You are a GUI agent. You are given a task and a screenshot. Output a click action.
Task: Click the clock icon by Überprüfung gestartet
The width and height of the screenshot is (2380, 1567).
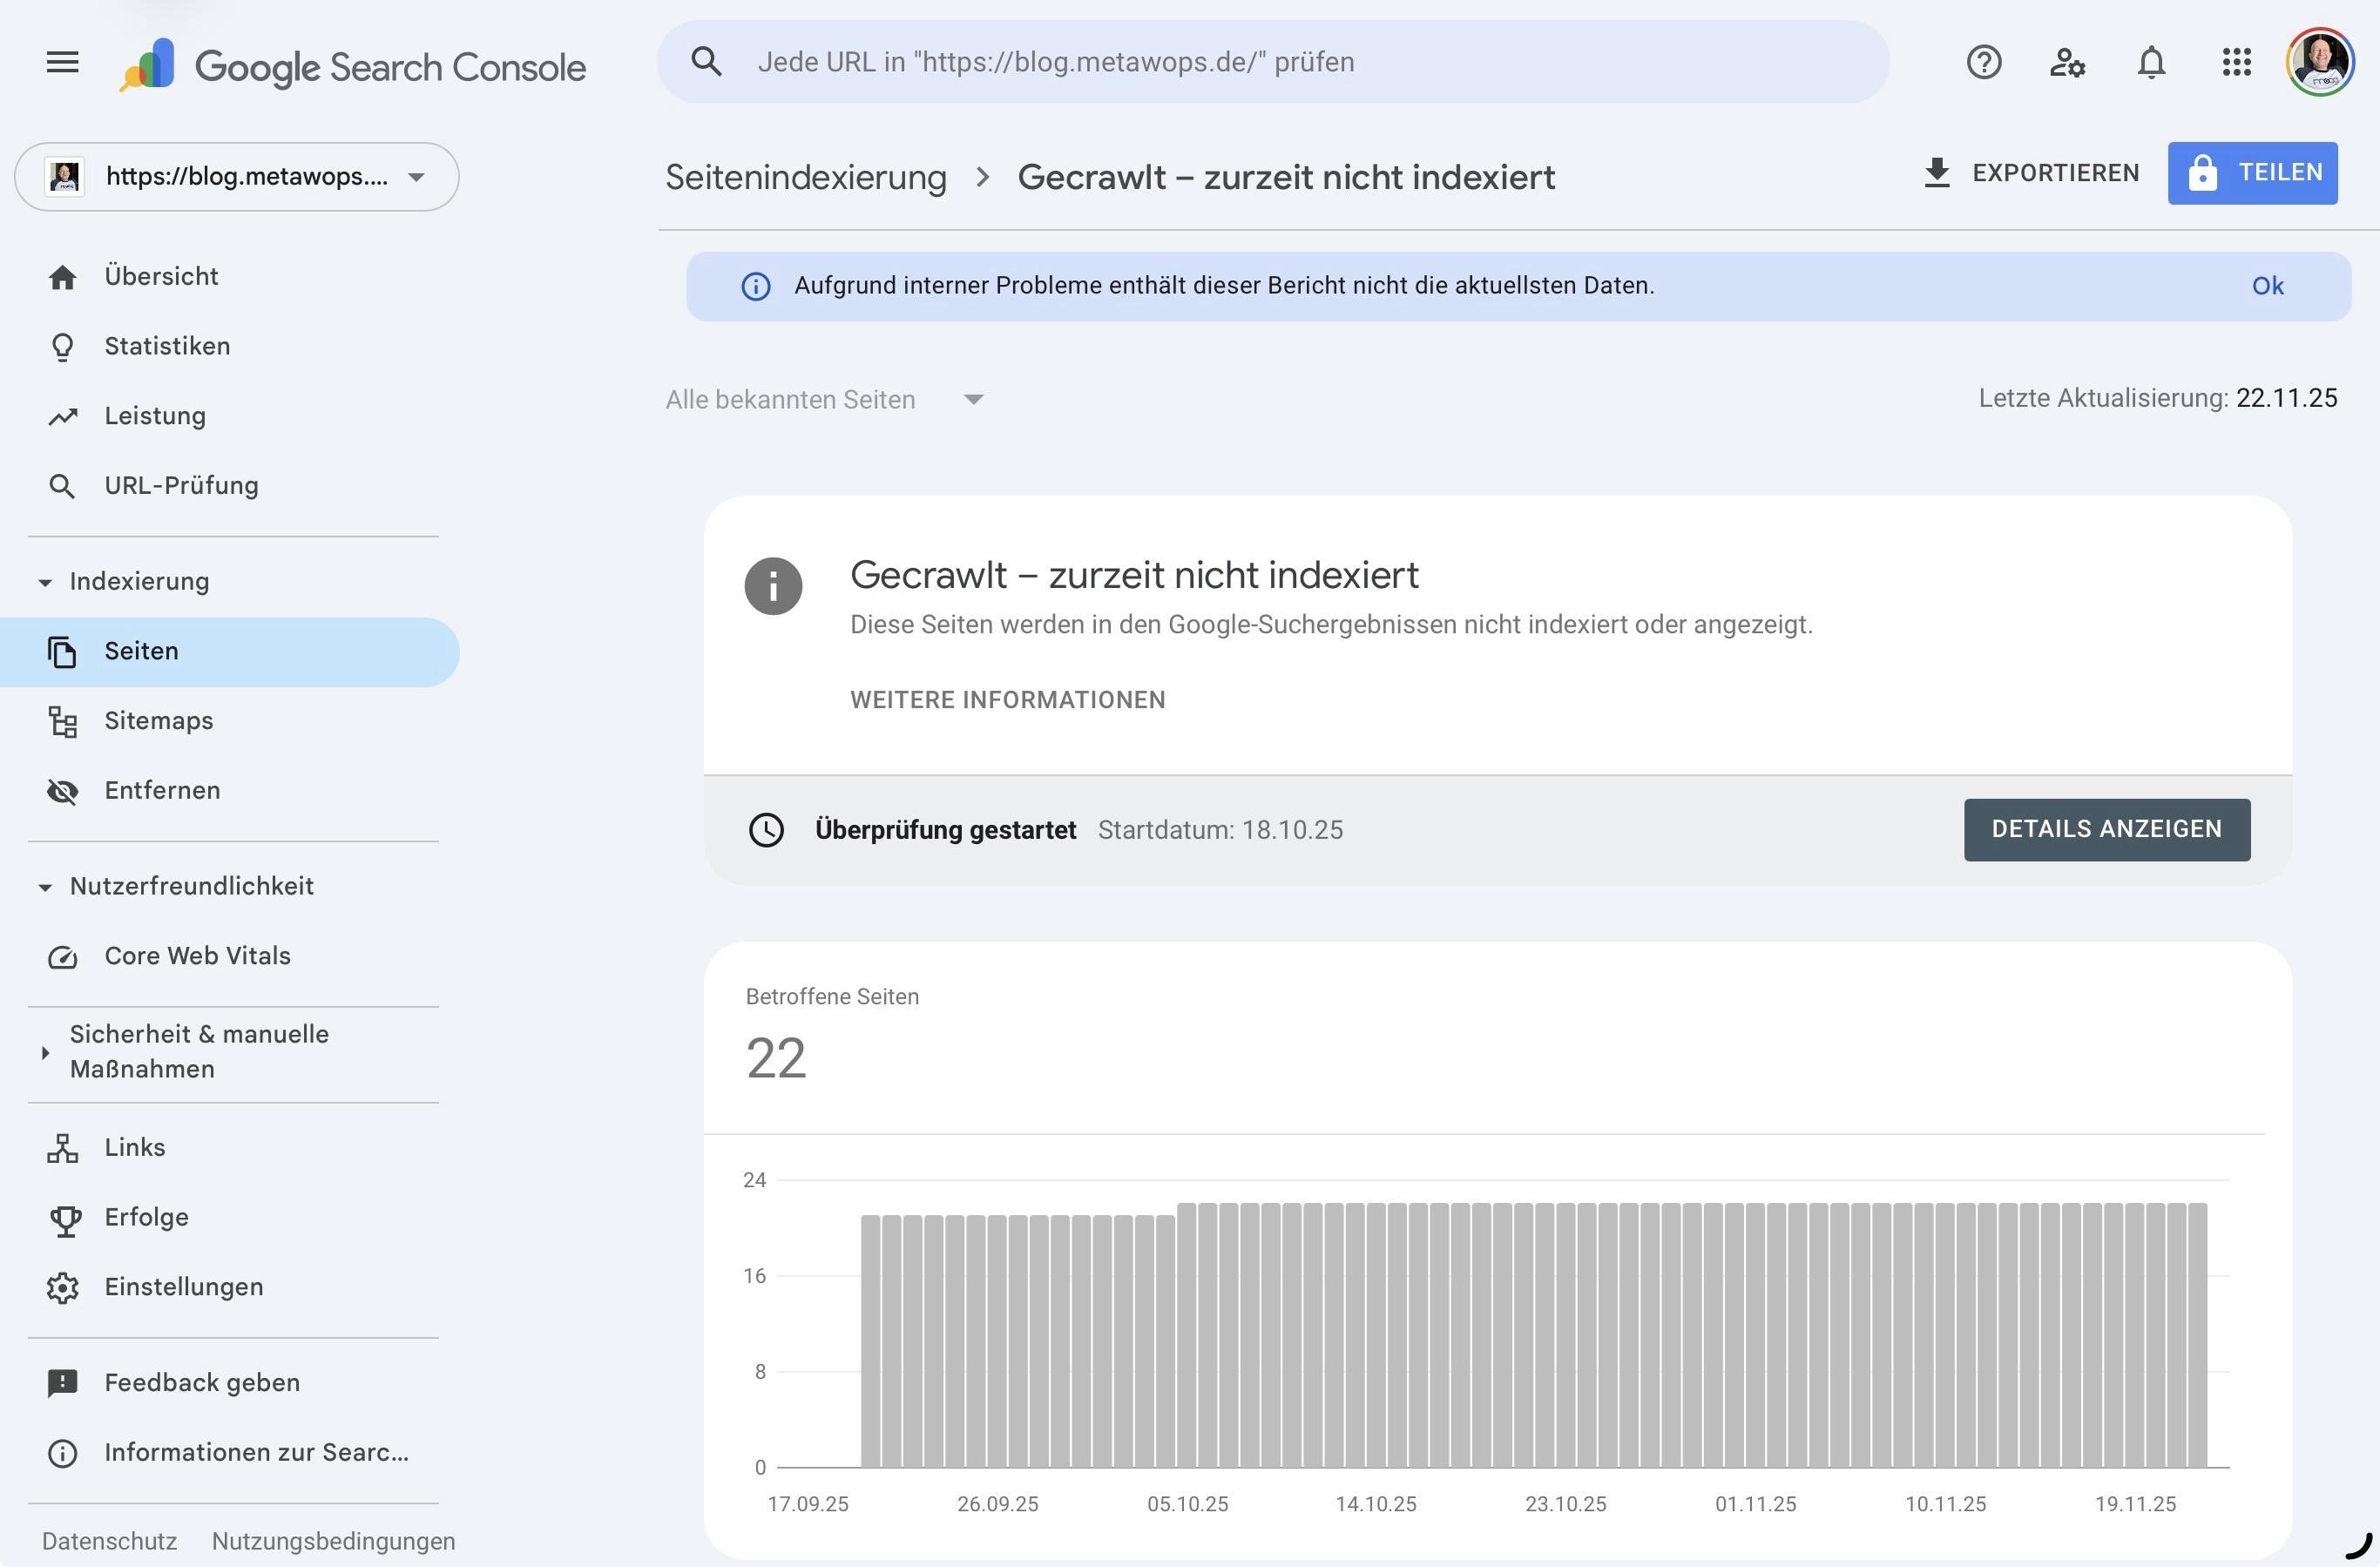tap(766, 830)
